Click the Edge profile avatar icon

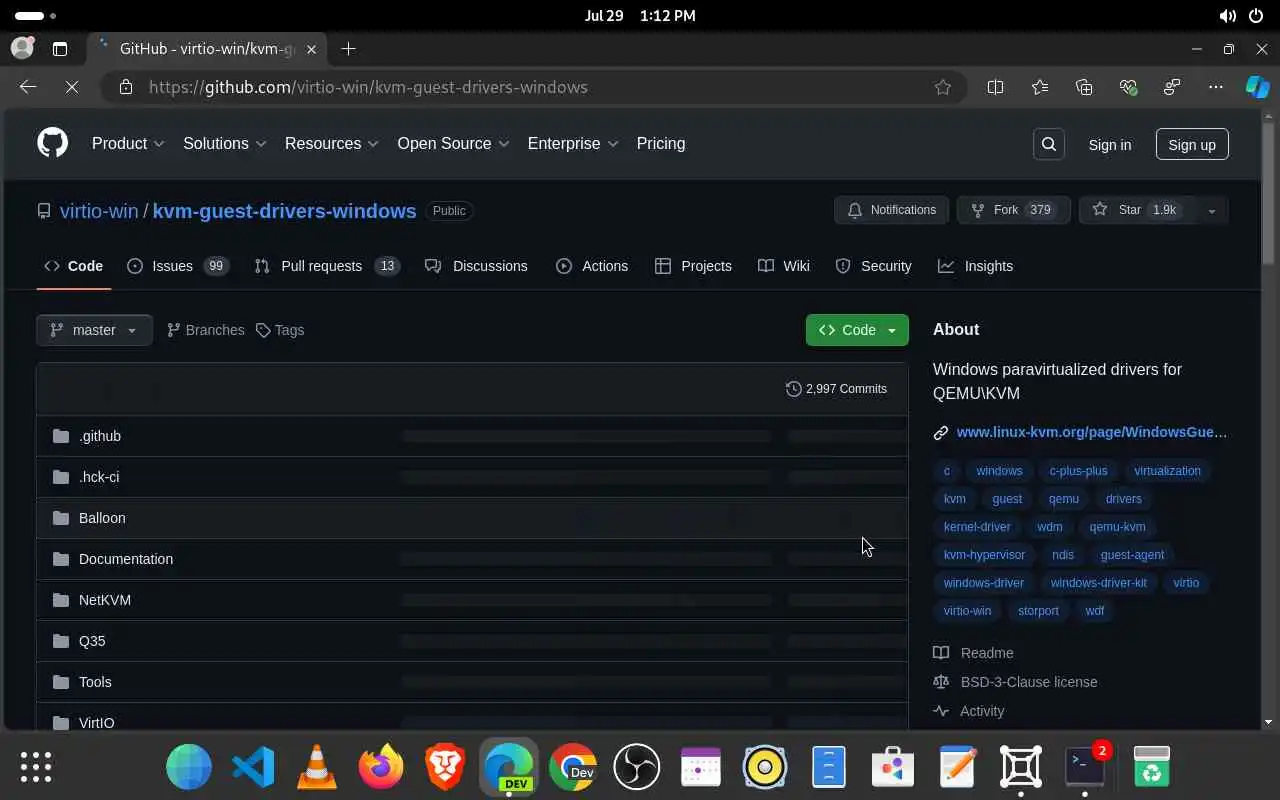(22, 48)
